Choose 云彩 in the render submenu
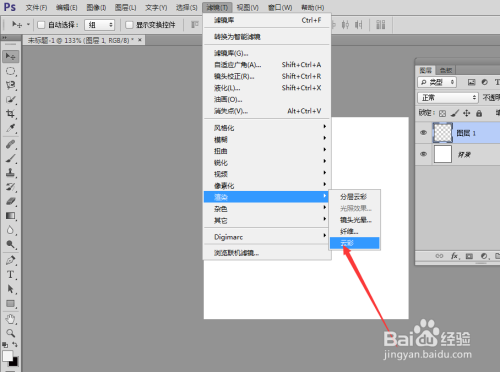 354,243
